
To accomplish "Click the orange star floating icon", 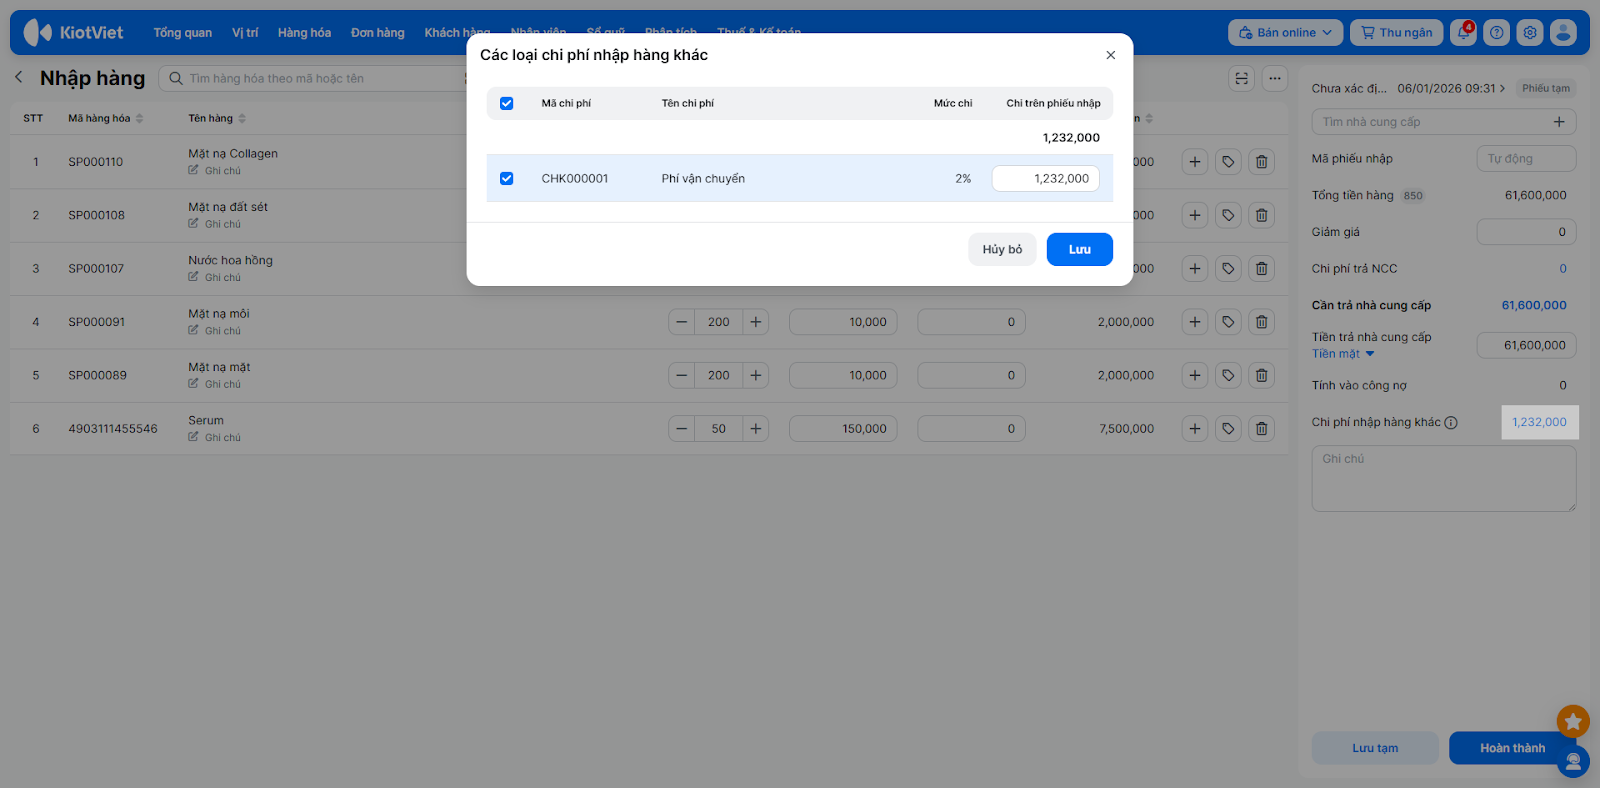I will (x=1573, y=721).
